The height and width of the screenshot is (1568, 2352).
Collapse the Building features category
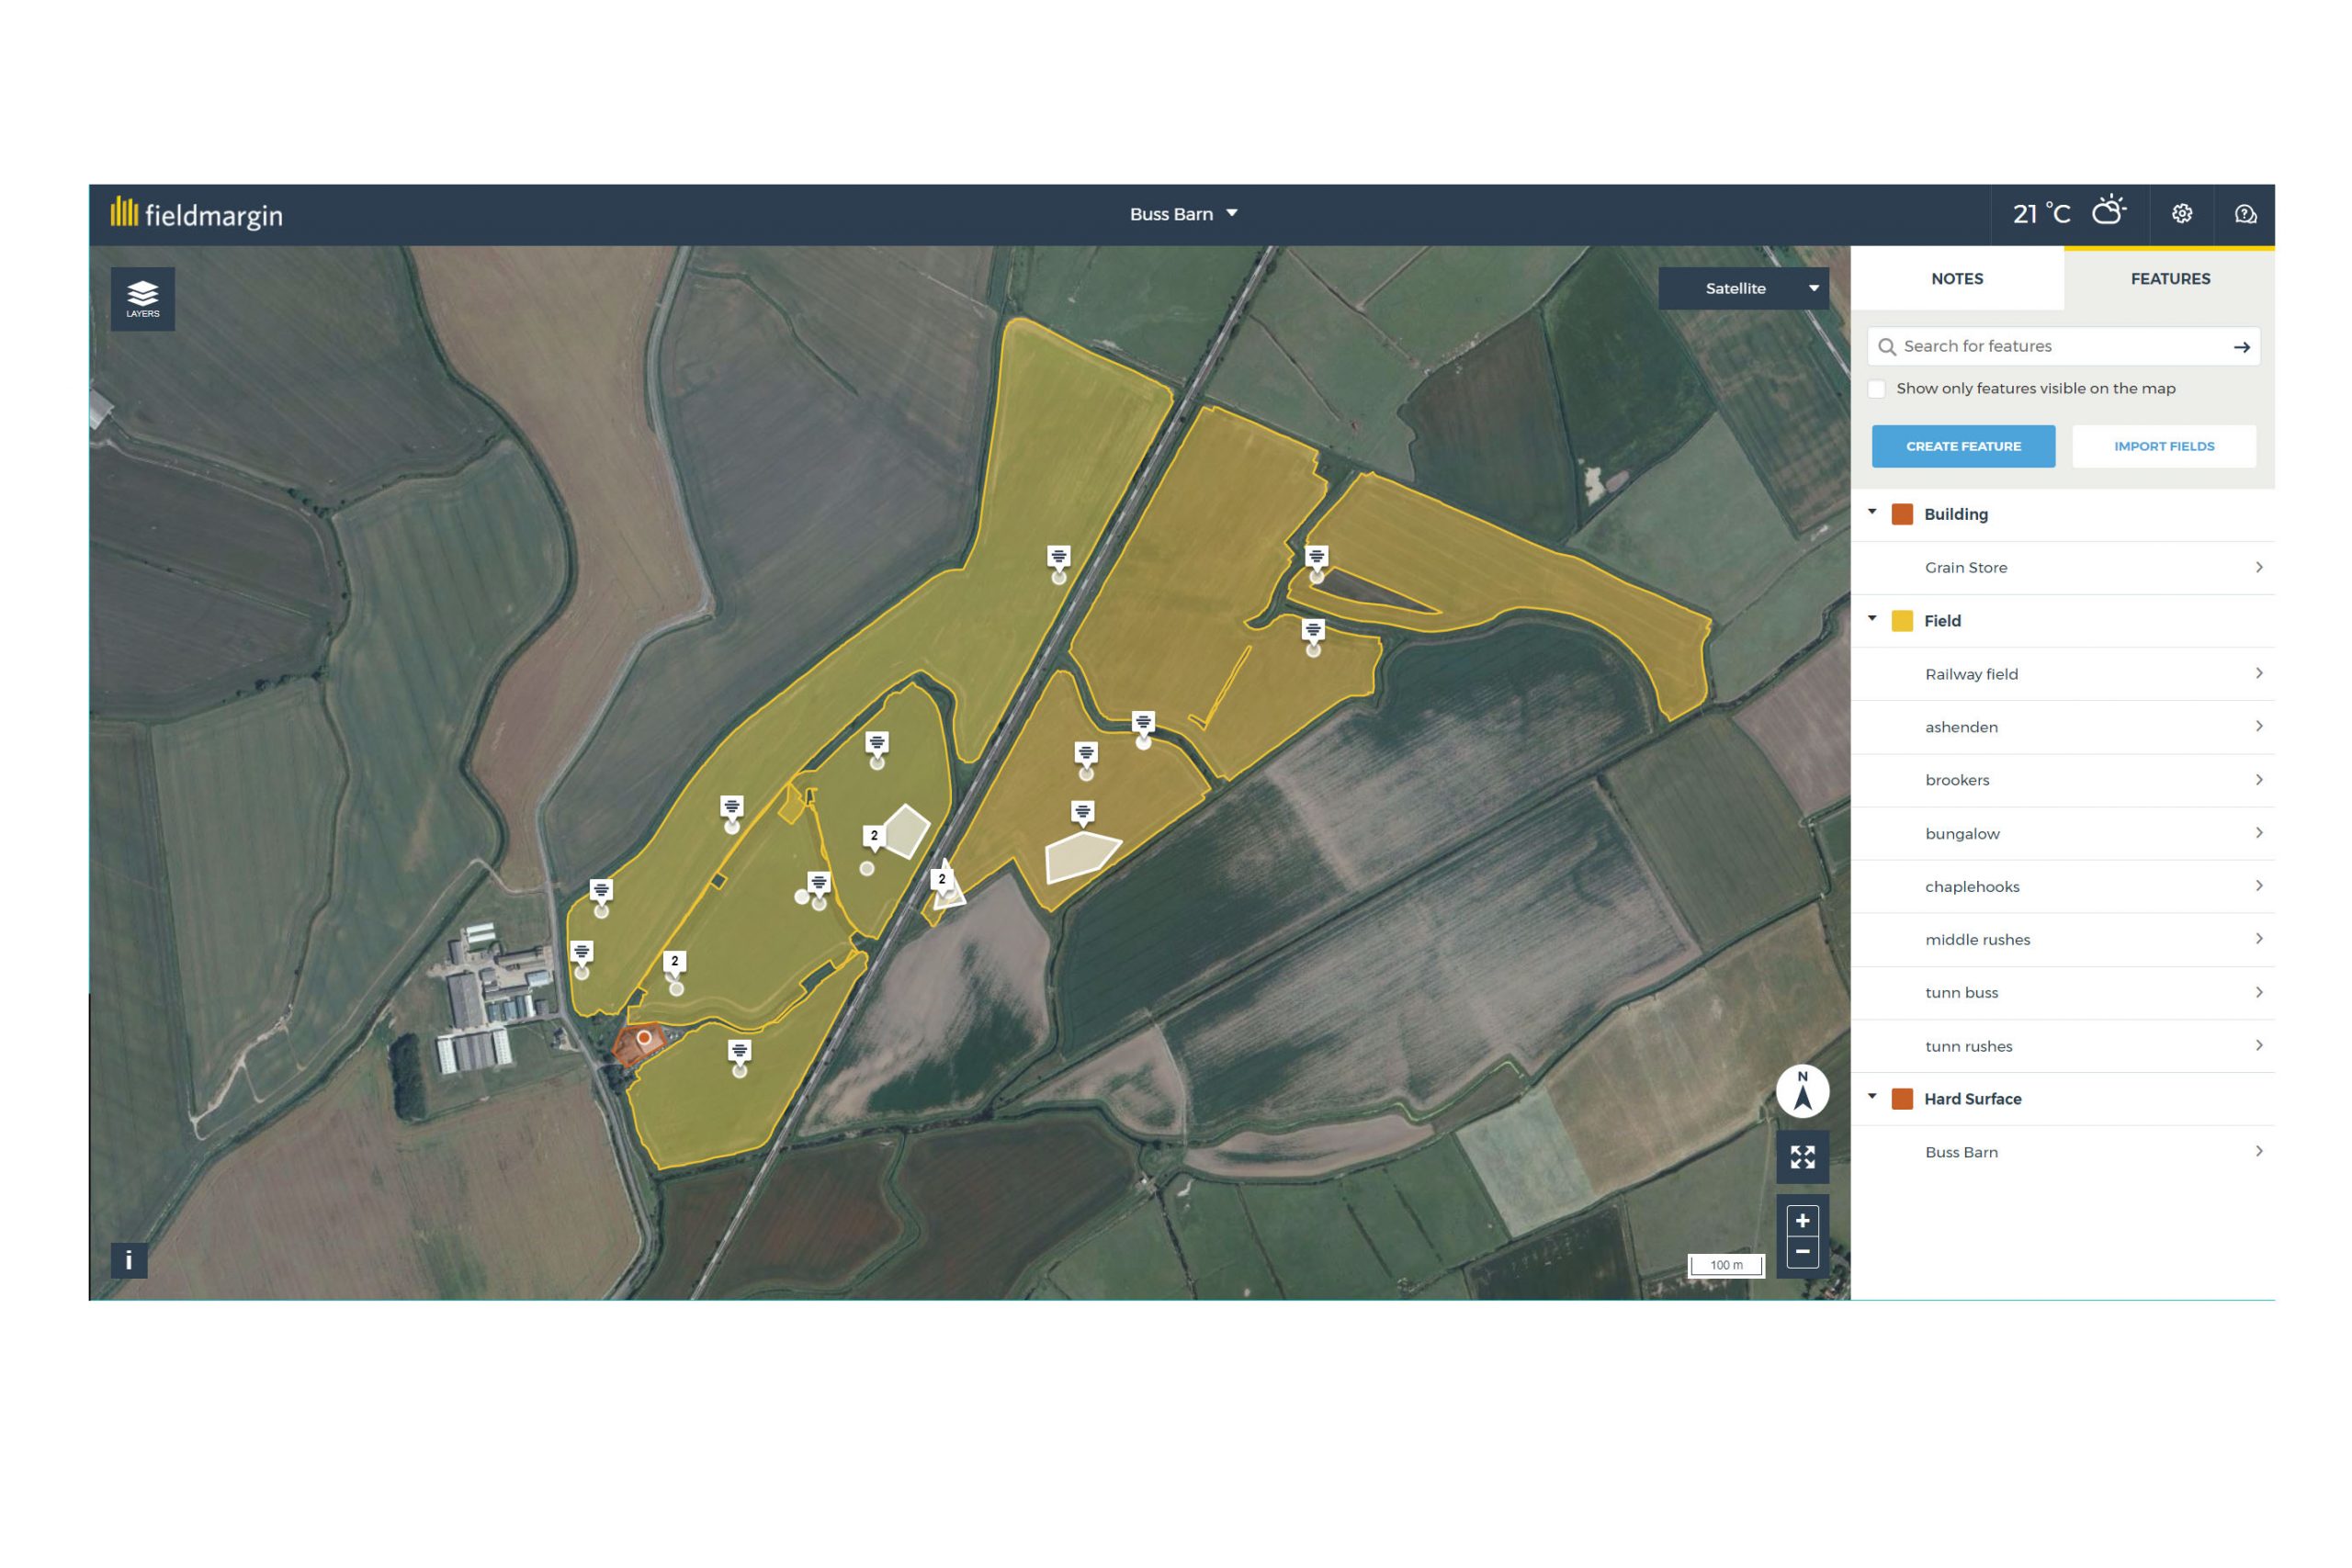point(1871,511)
